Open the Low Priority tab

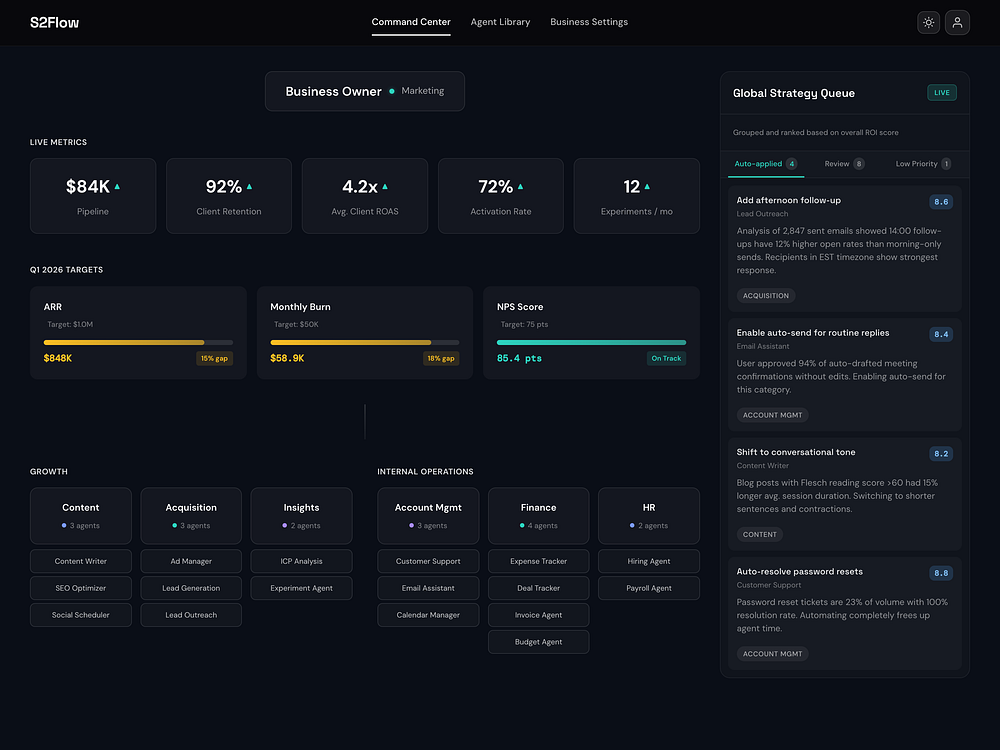click(x=923, y=164)
